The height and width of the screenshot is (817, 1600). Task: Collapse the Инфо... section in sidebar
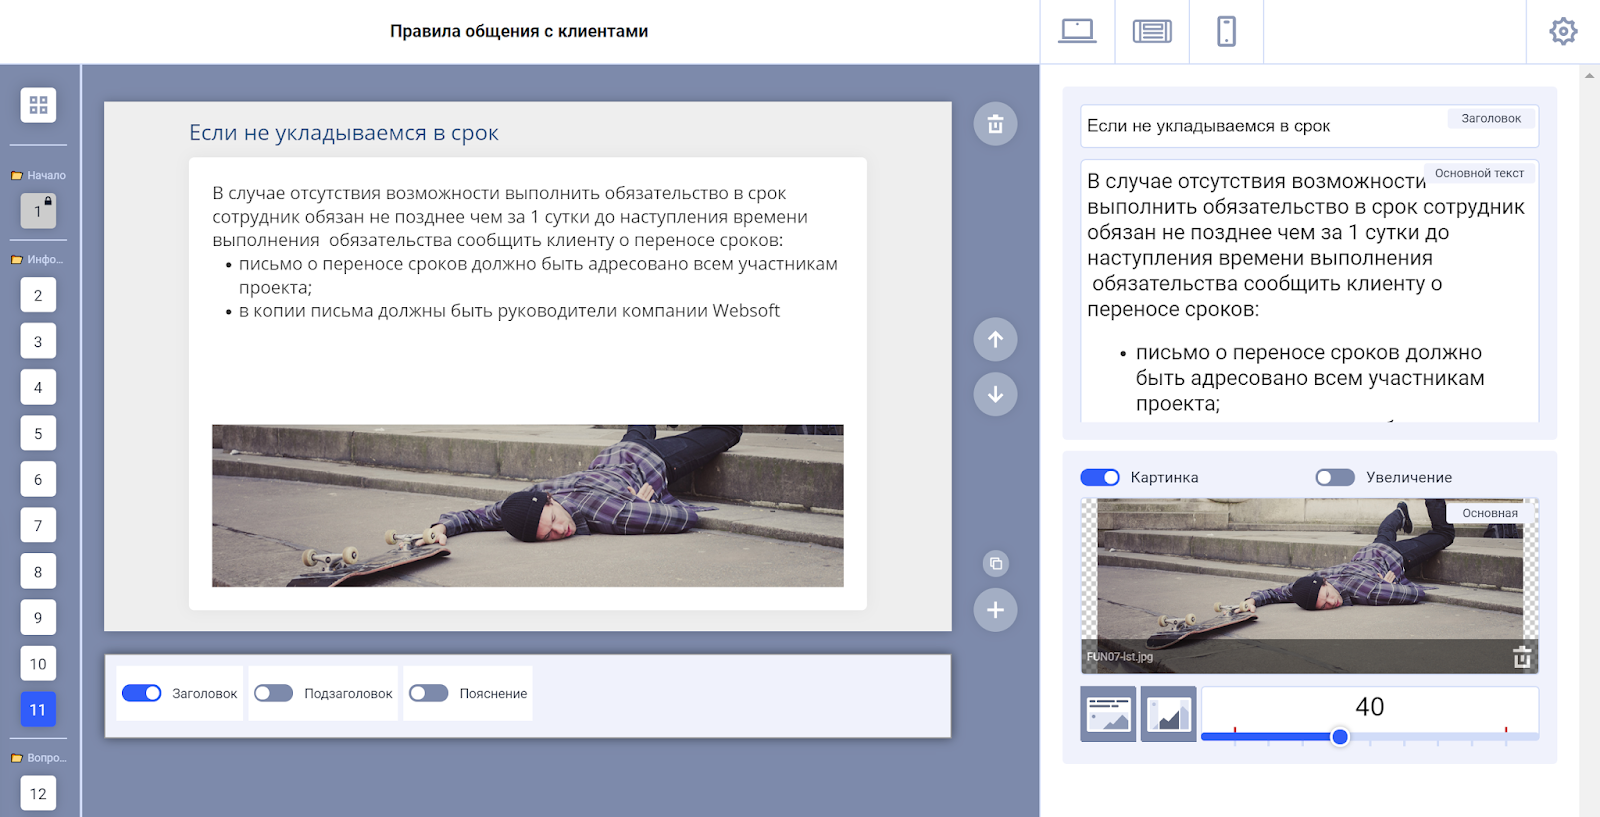pos(38,259)
